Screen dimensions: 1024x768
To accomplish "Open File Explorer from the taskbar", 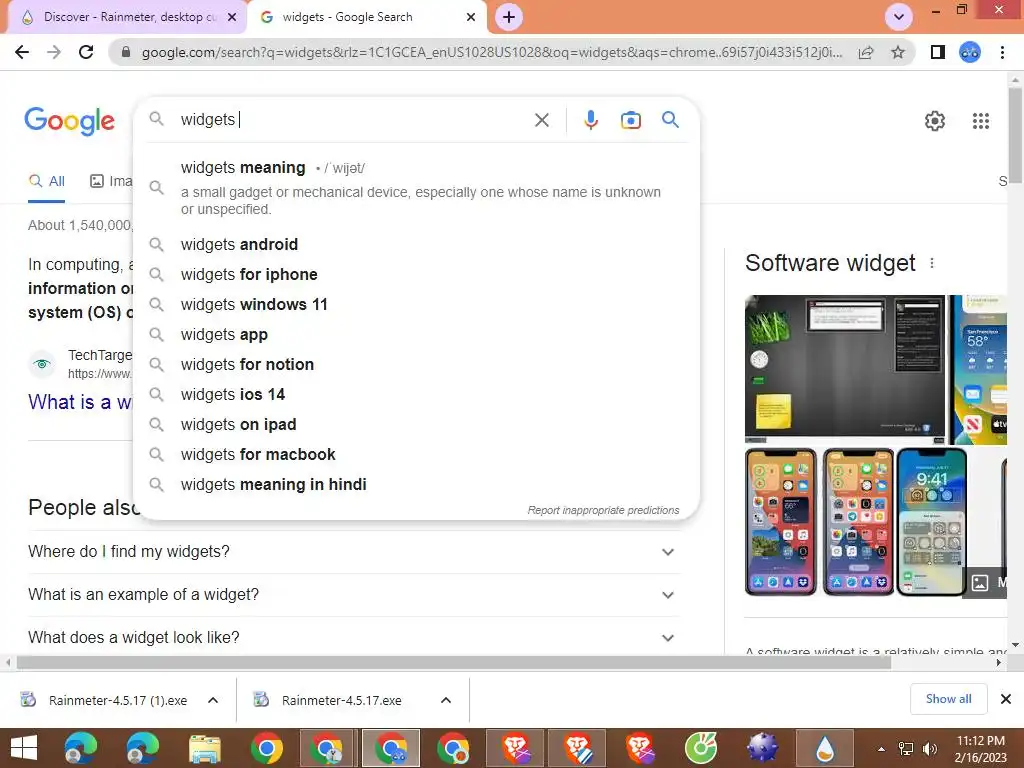I will pyautogui.click(x=204, y=748).
